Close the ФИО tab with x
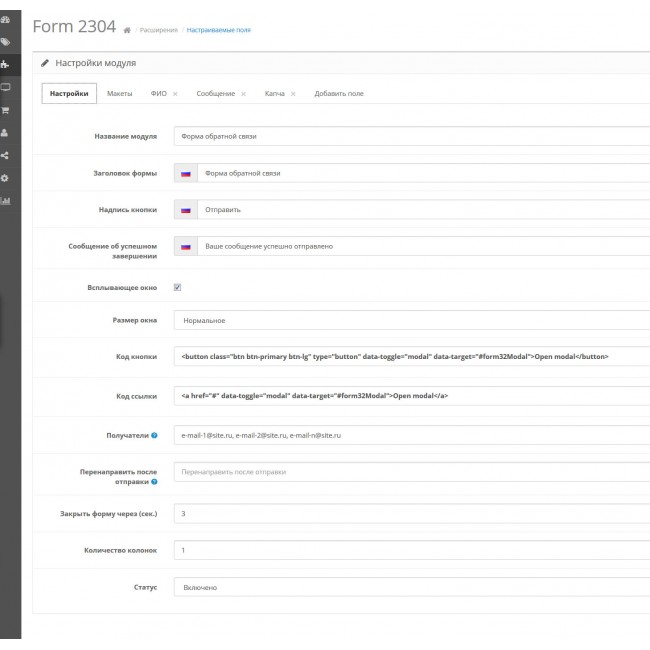Screen dimensions: 650x650 [175, 94]
